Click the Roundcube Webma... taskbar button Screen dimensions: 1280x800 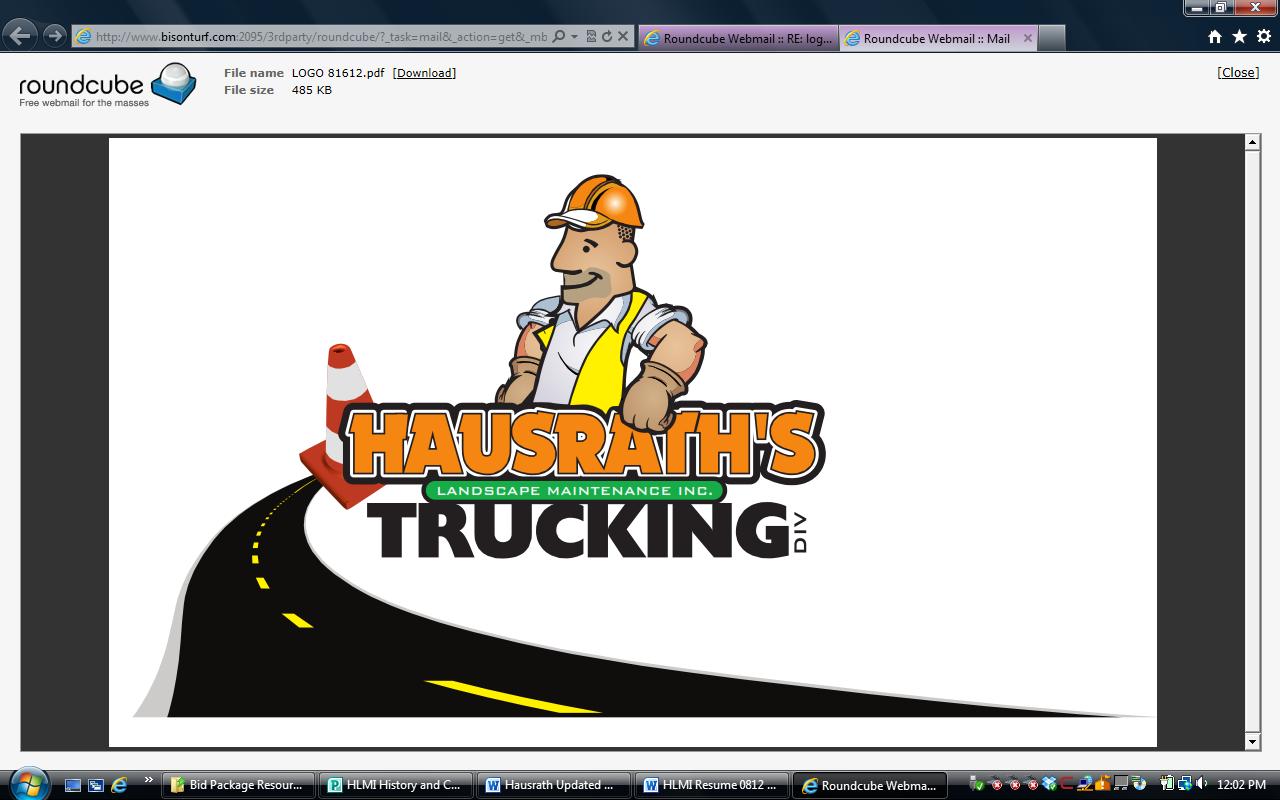click(870, 785)
